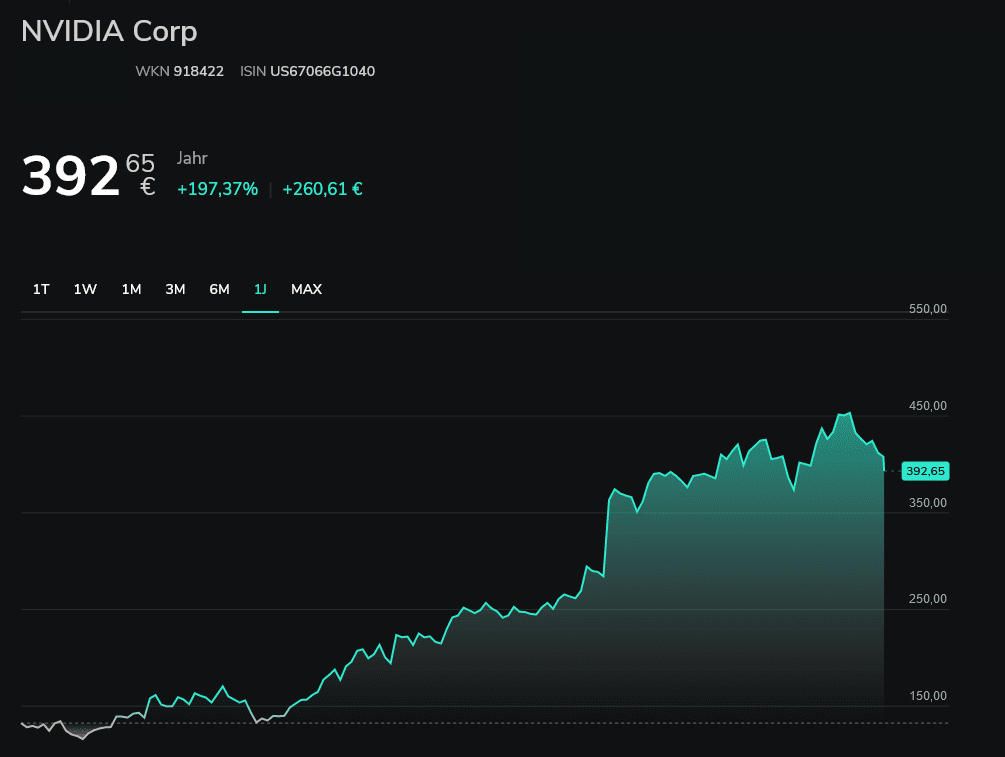Viewport: 1005px width, 757px height.
Task: Click the 550,00 axis label
Action: [x=927, y=309]
